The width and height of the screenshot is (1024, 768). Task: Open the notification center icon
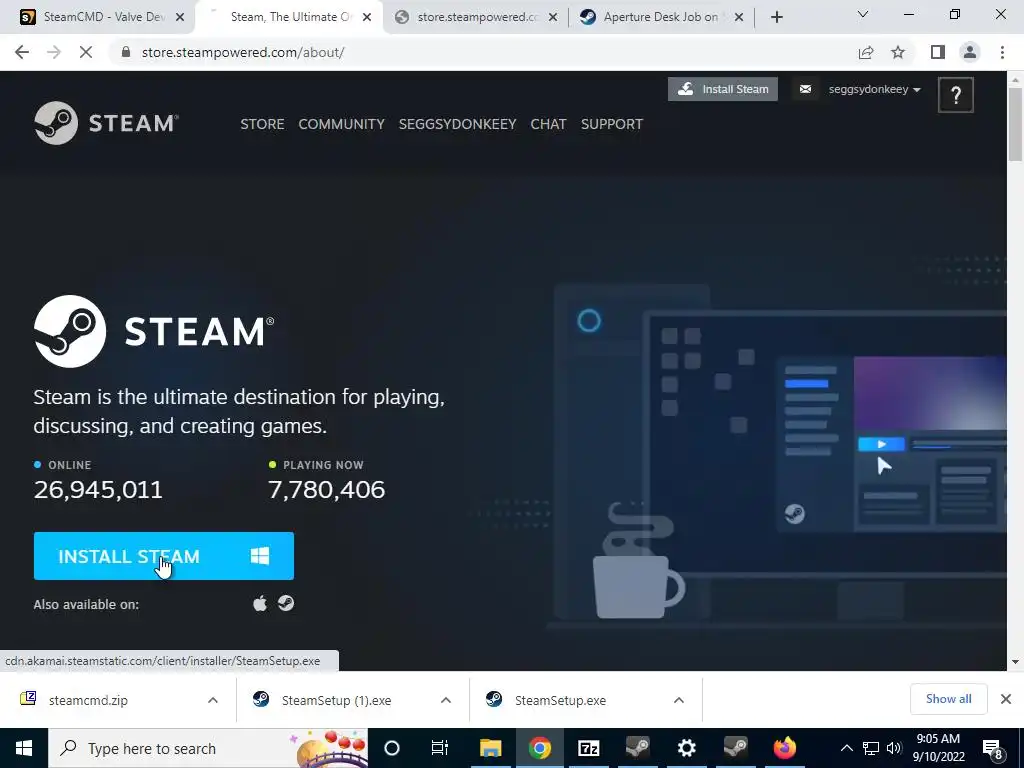pyautogui.click(x=993, y=748)
